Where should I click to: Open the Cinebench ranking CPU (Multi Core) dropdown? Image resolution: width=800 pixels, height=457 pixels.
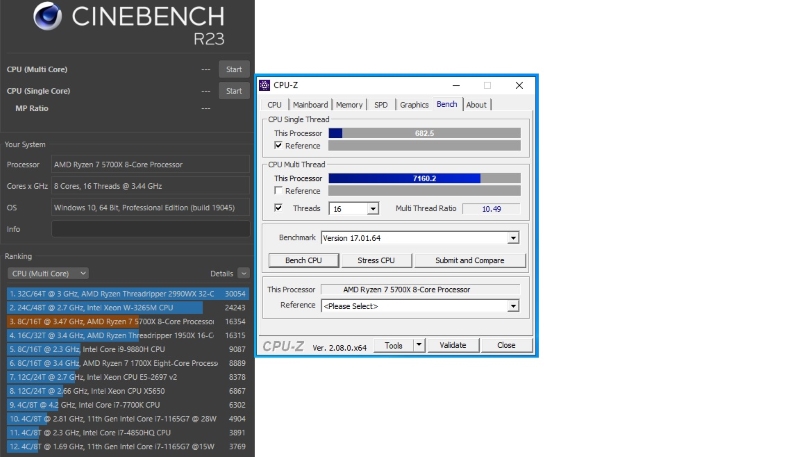tap(48, 273)
